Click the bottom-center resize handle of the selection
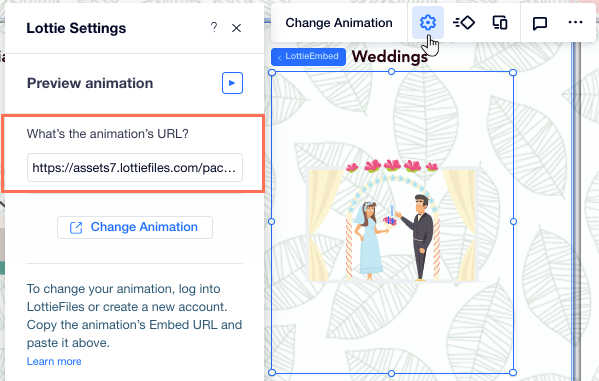The image size is (599, 381). [392, 373]
